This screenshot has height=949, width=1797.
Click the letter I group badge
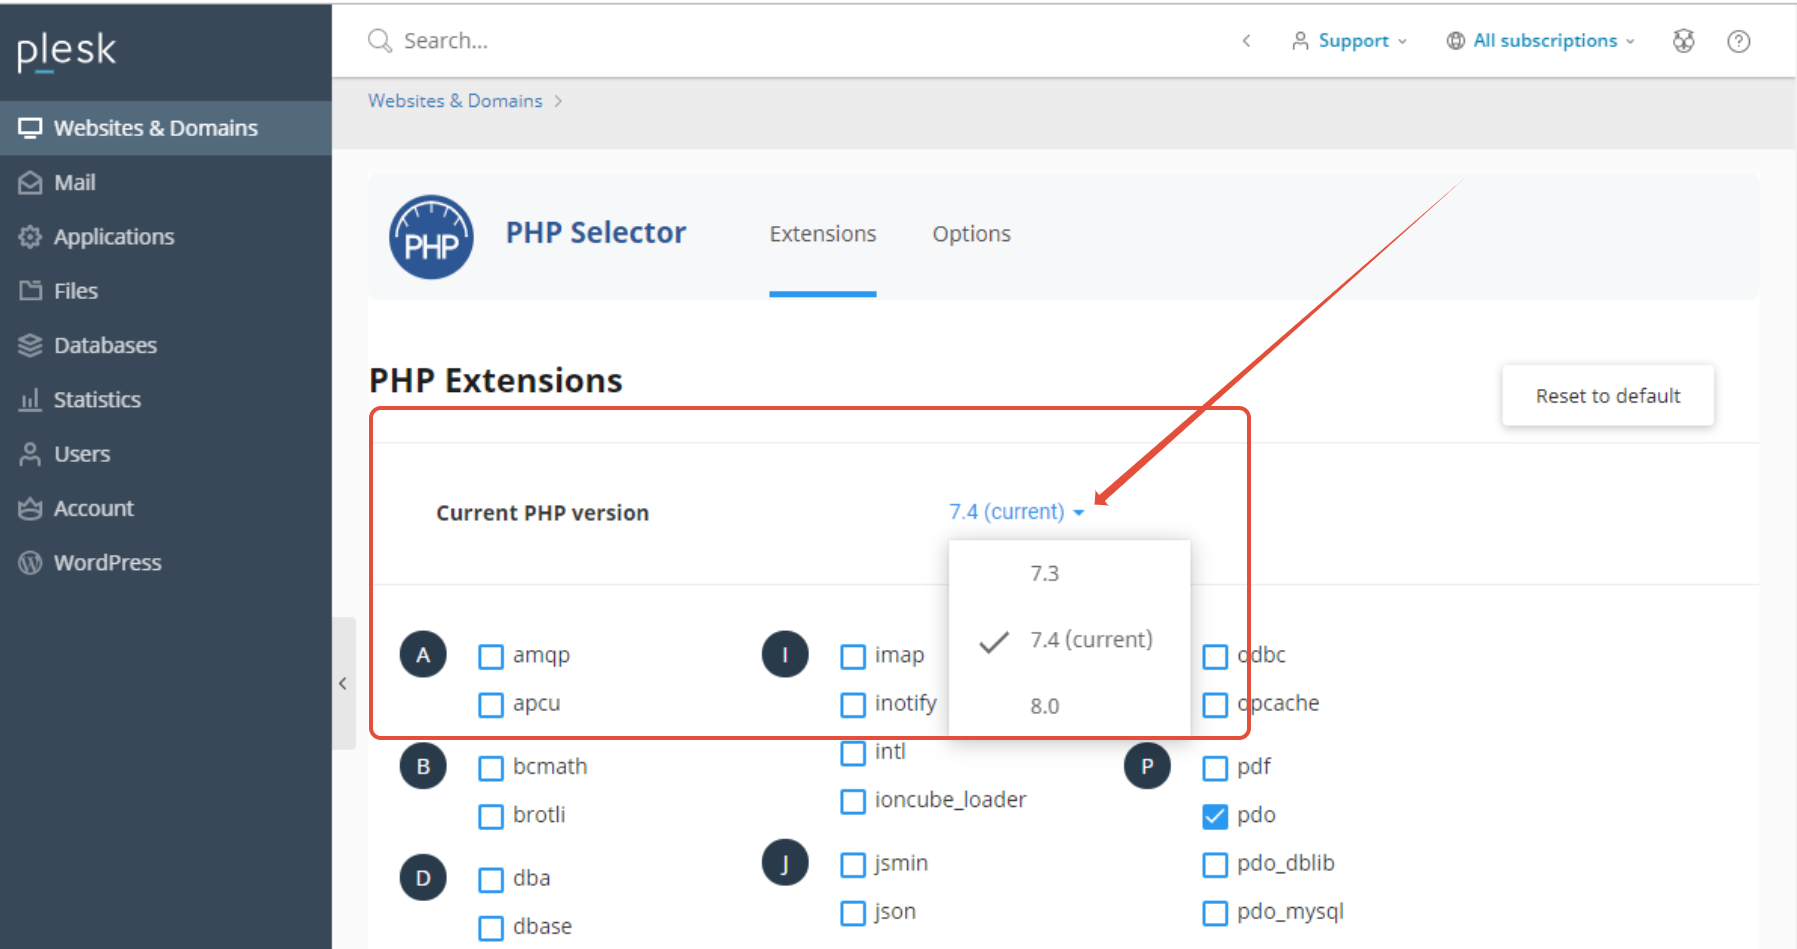(785, 655)
